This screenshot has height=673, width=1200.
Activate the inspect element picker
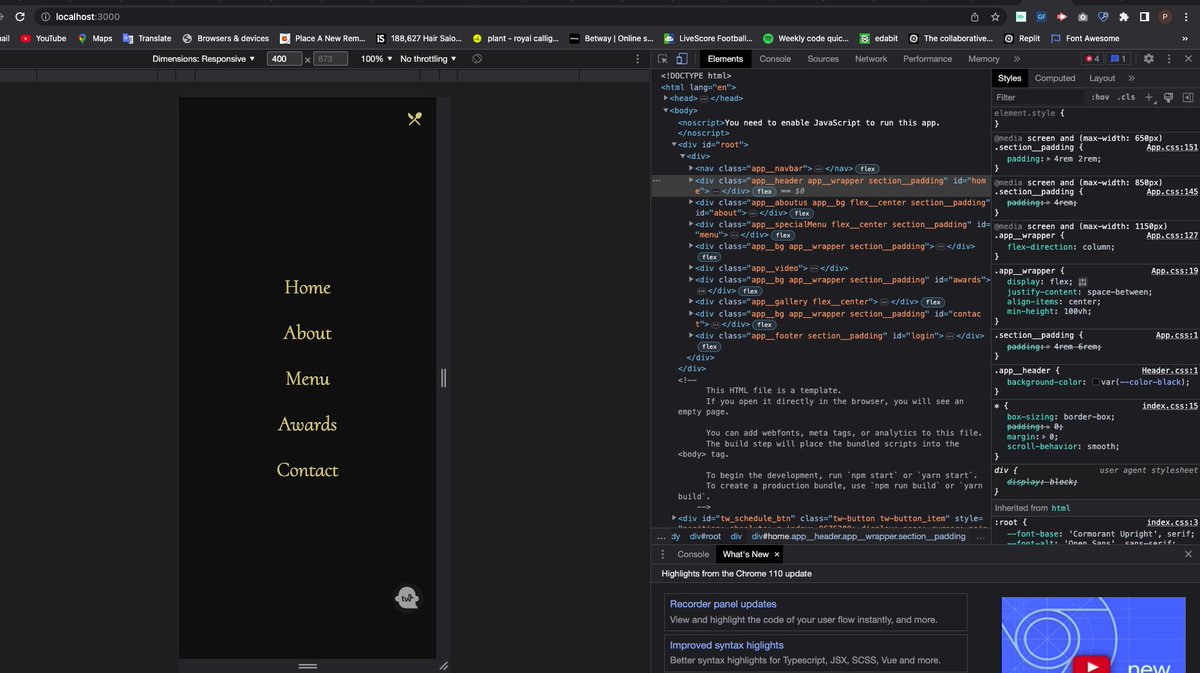tap(663, 59)
